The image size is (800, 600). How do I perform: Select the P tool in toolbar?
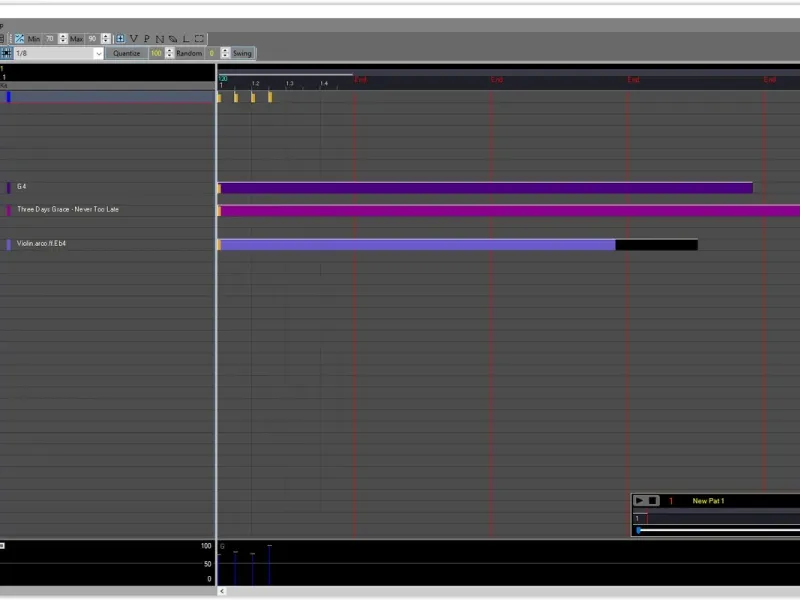coord(147,39)
